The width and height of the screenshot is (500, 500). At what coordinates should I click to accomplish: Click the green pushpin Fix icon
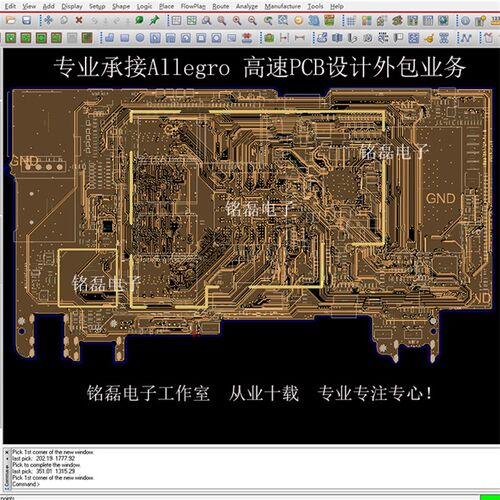[x=154, y=21]
